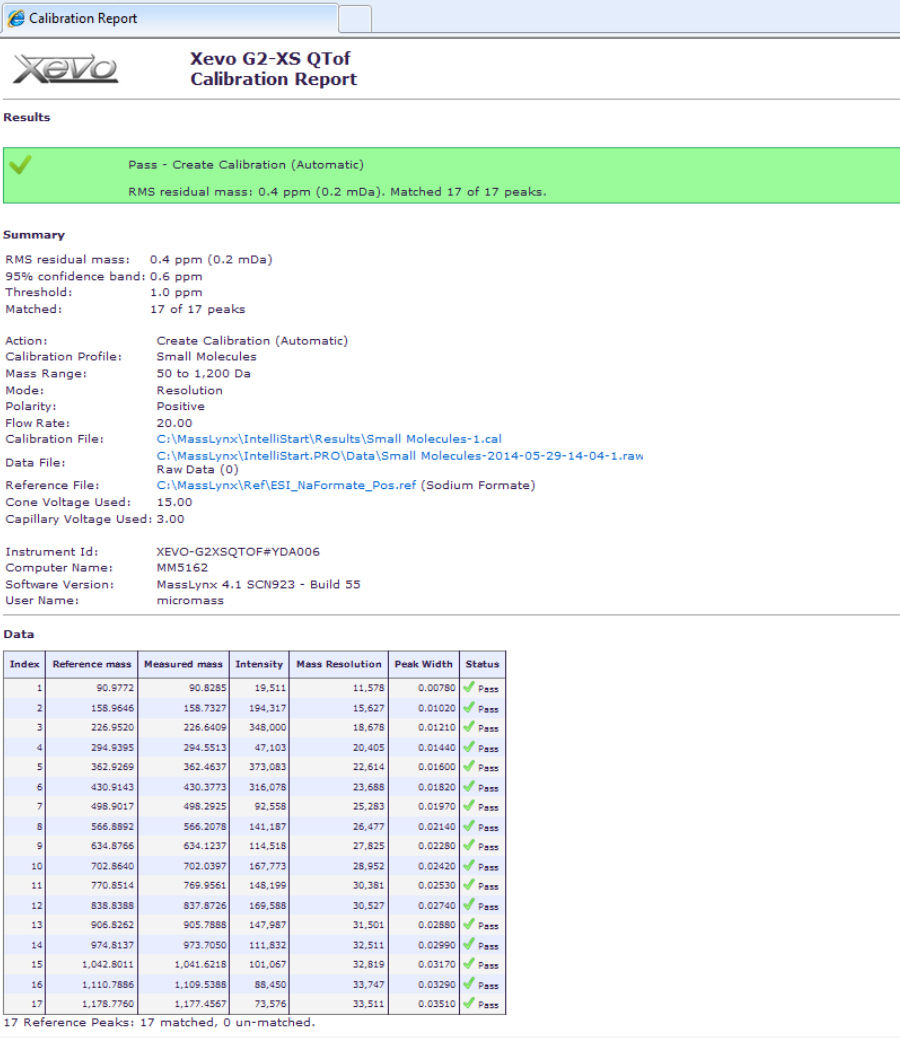The image size is (900, 1038).
Task: Open the blank new browser tab
Action: click(x=355, y=17)
